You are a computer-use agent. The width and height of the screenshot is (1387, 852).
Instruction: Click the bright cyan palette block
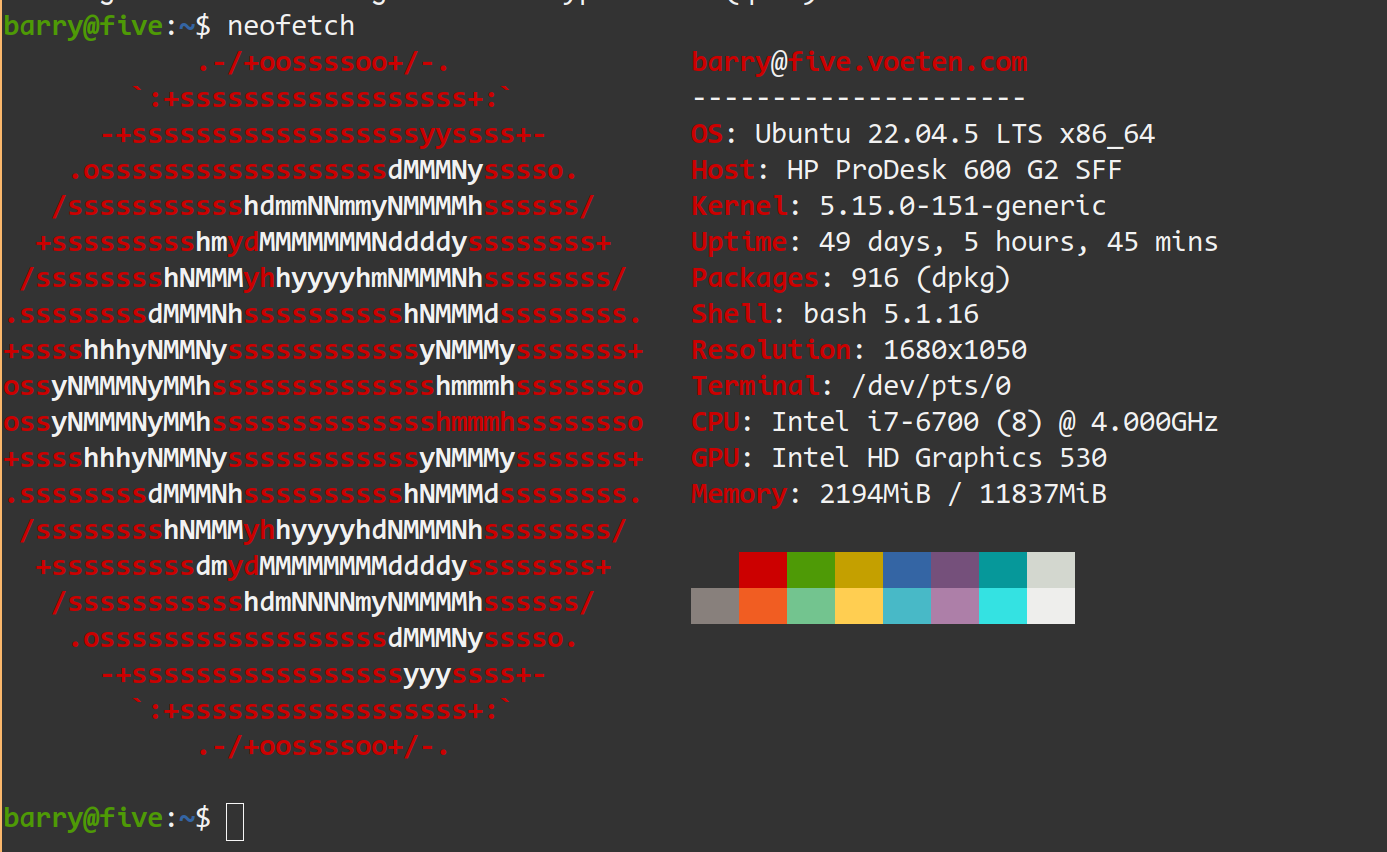pos(1003,606)
